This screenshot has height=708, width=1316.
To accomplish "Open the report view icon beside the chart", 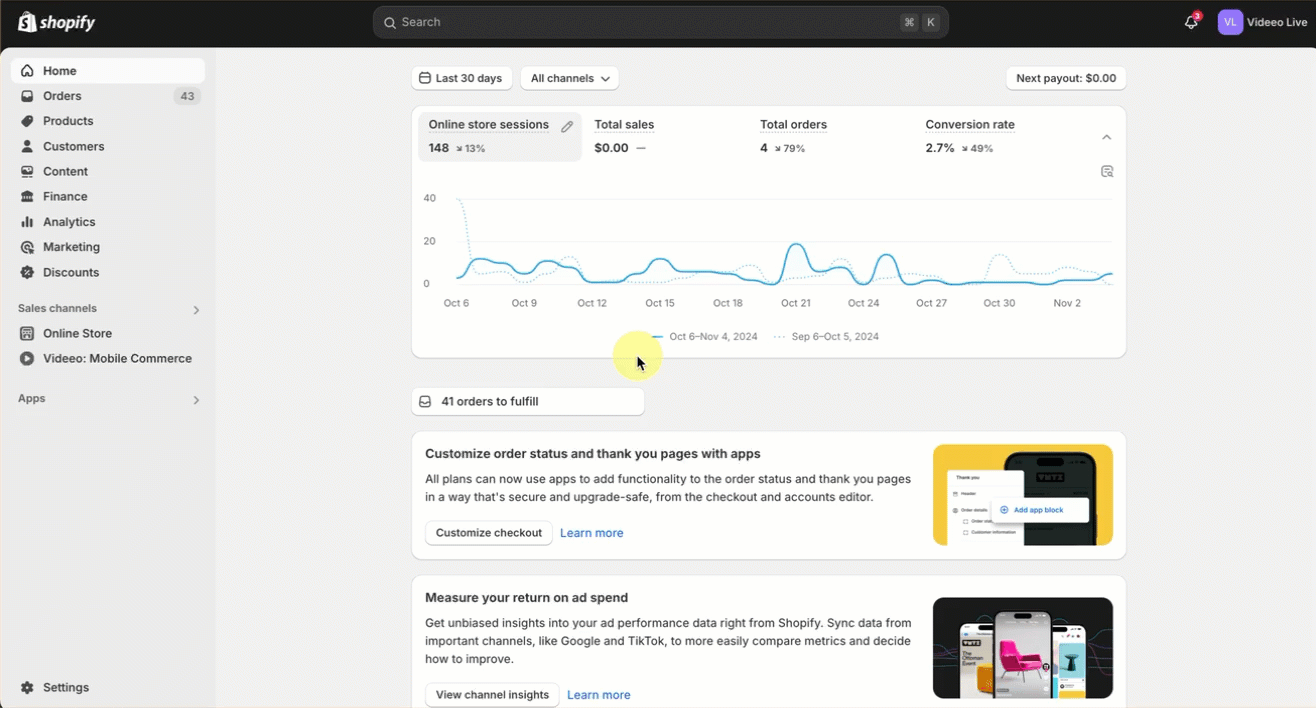I will [x=1107, y=172].
